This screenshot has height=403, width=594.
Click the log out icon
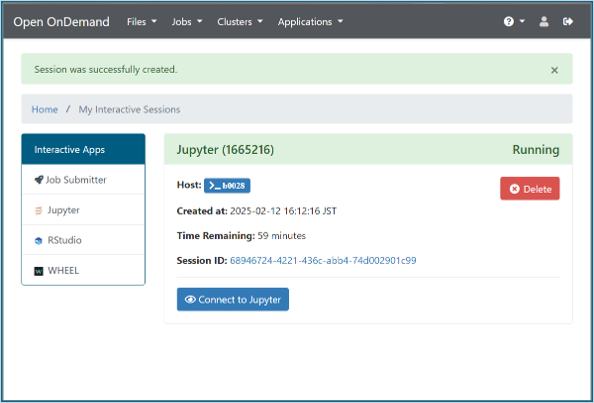[x=568, y=22]
